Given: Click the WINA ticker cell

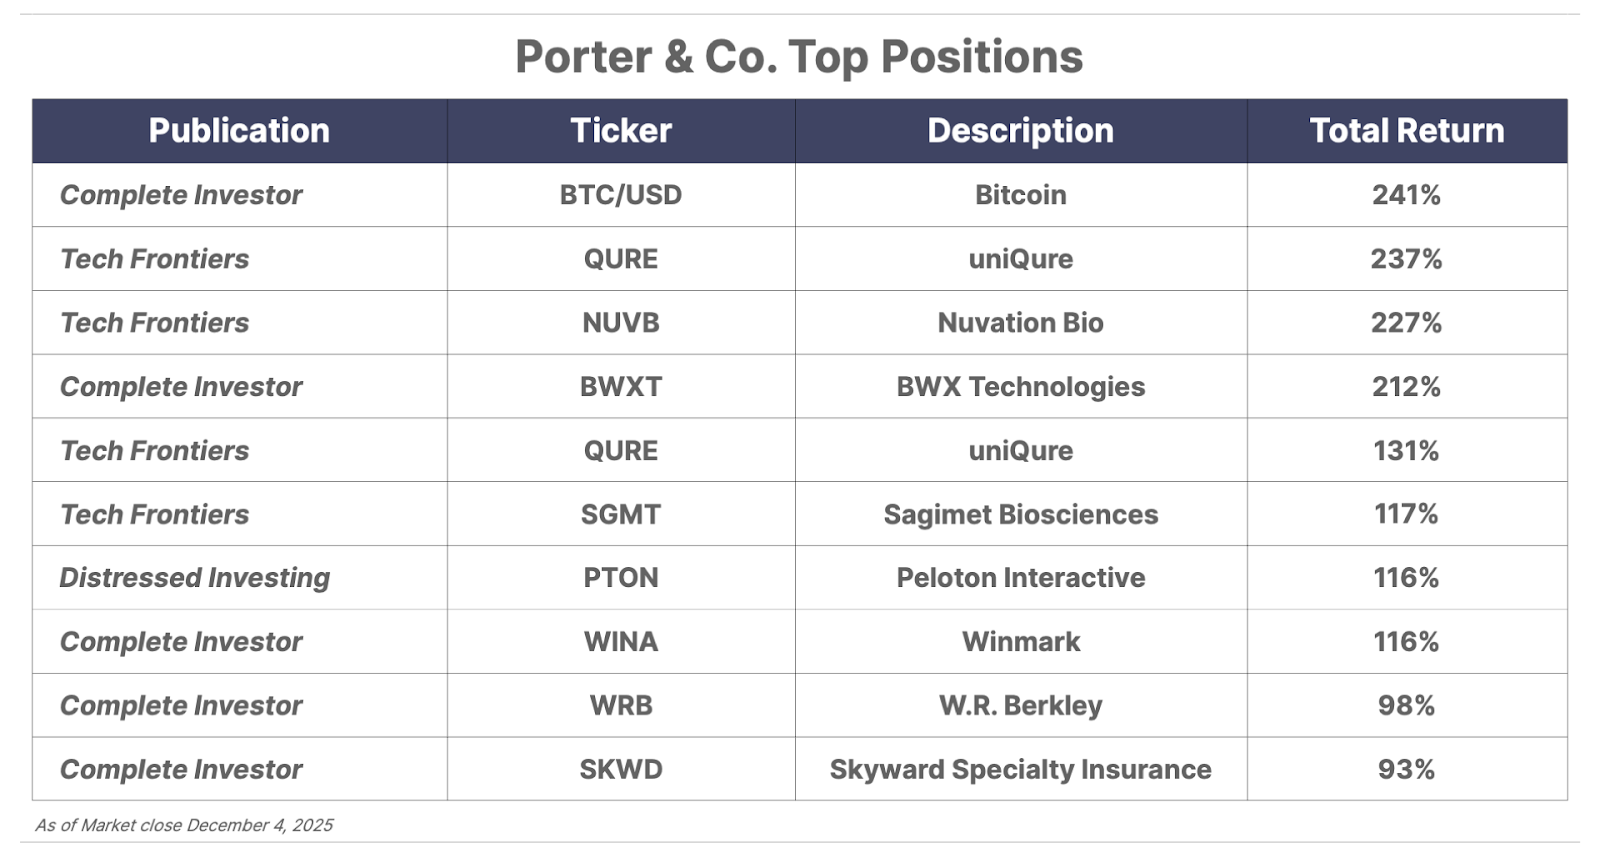Looking at the screenshot, I should coord(621,642).
